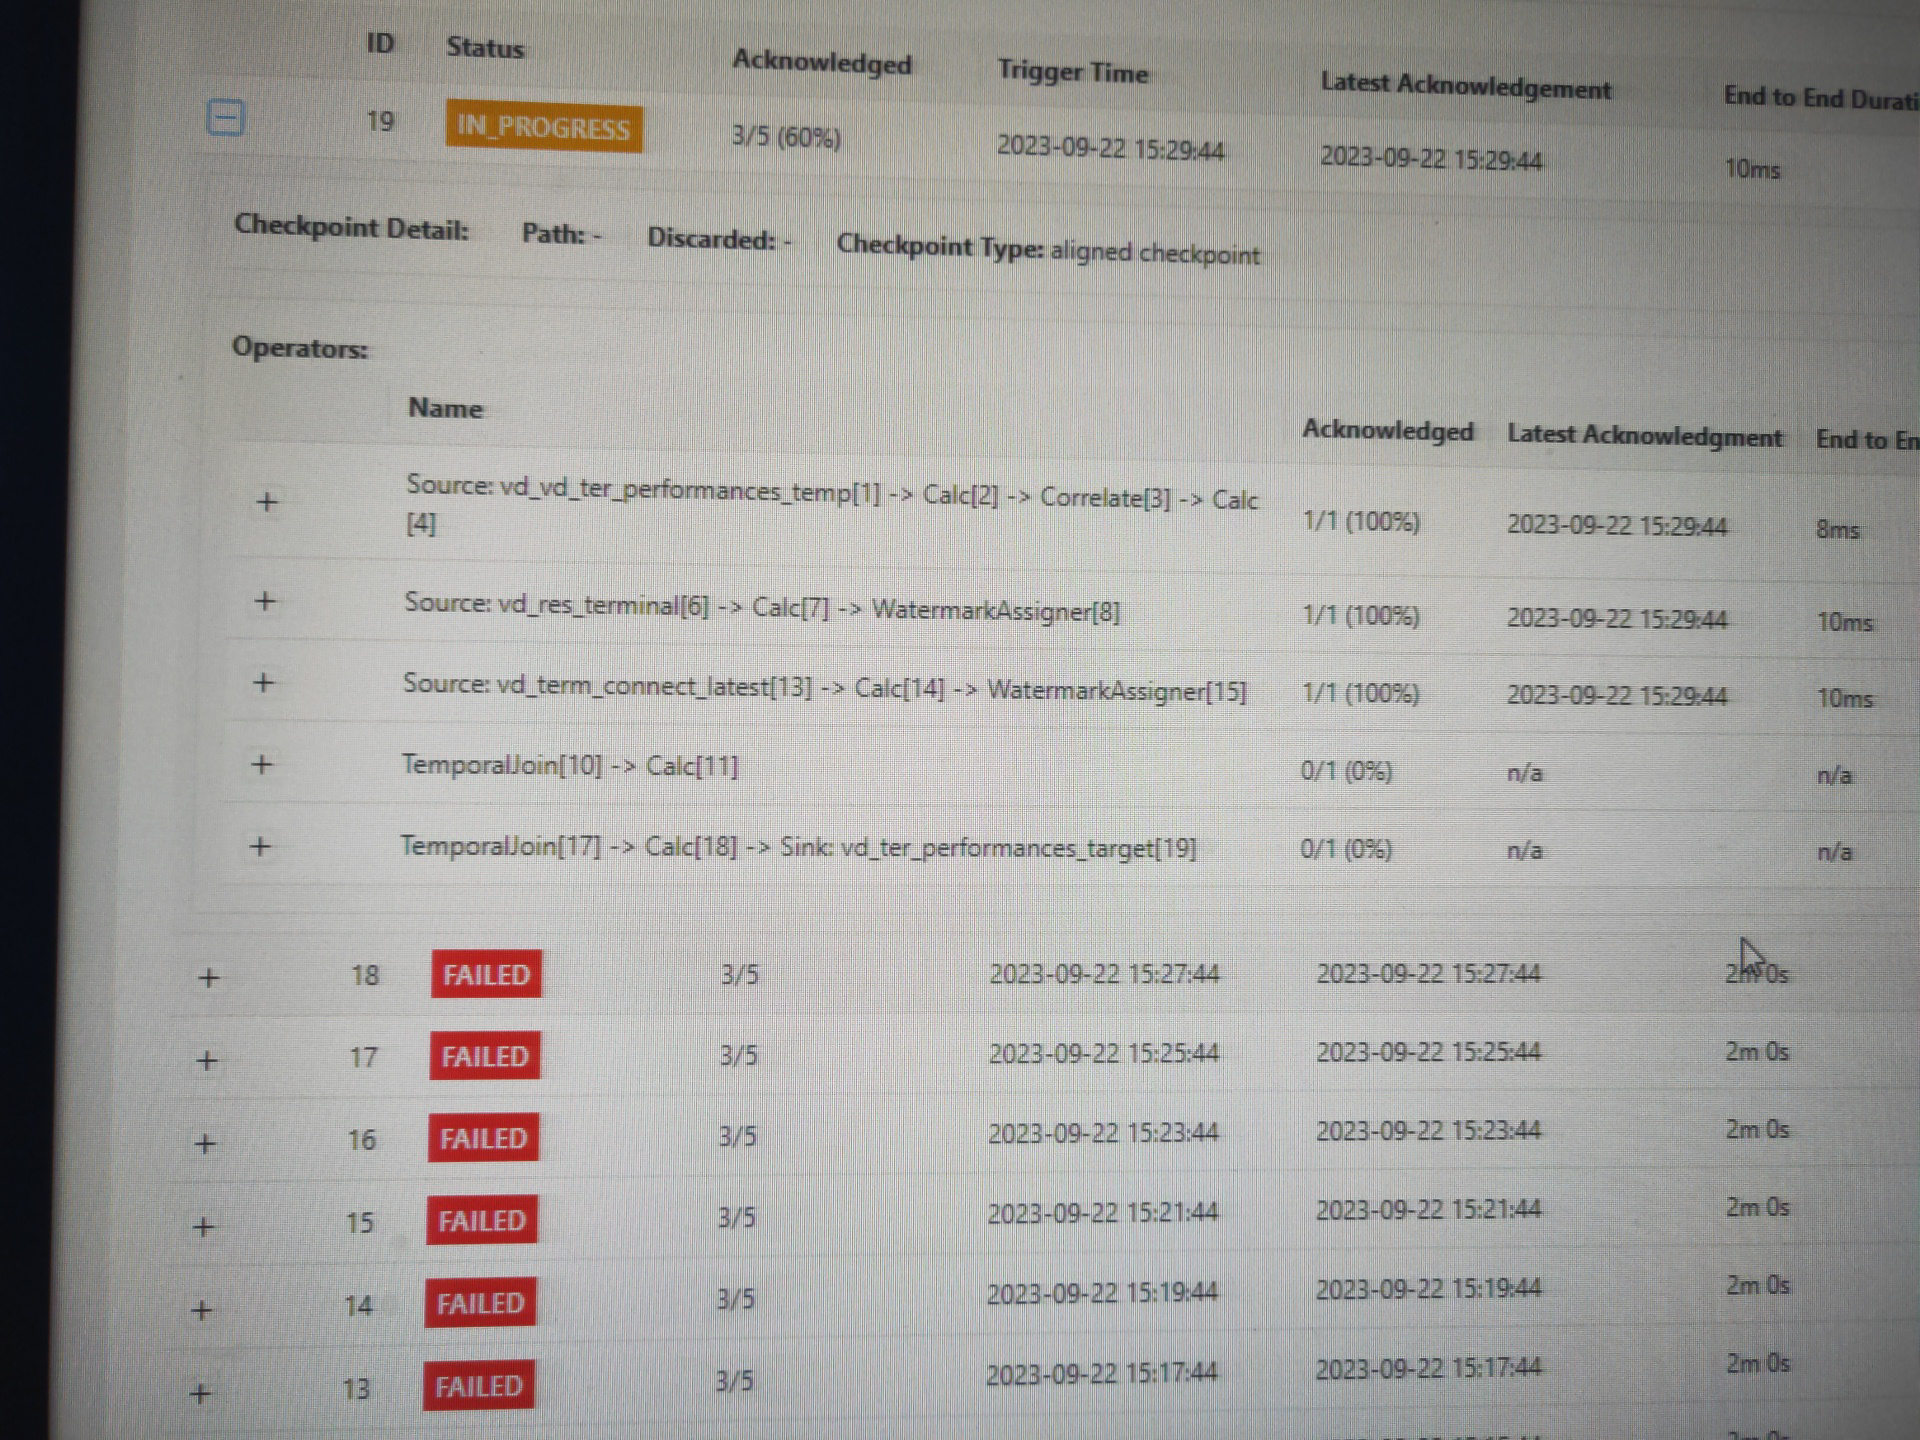Expand the vd_term_connect_latest source operator row

coord(263,683)
